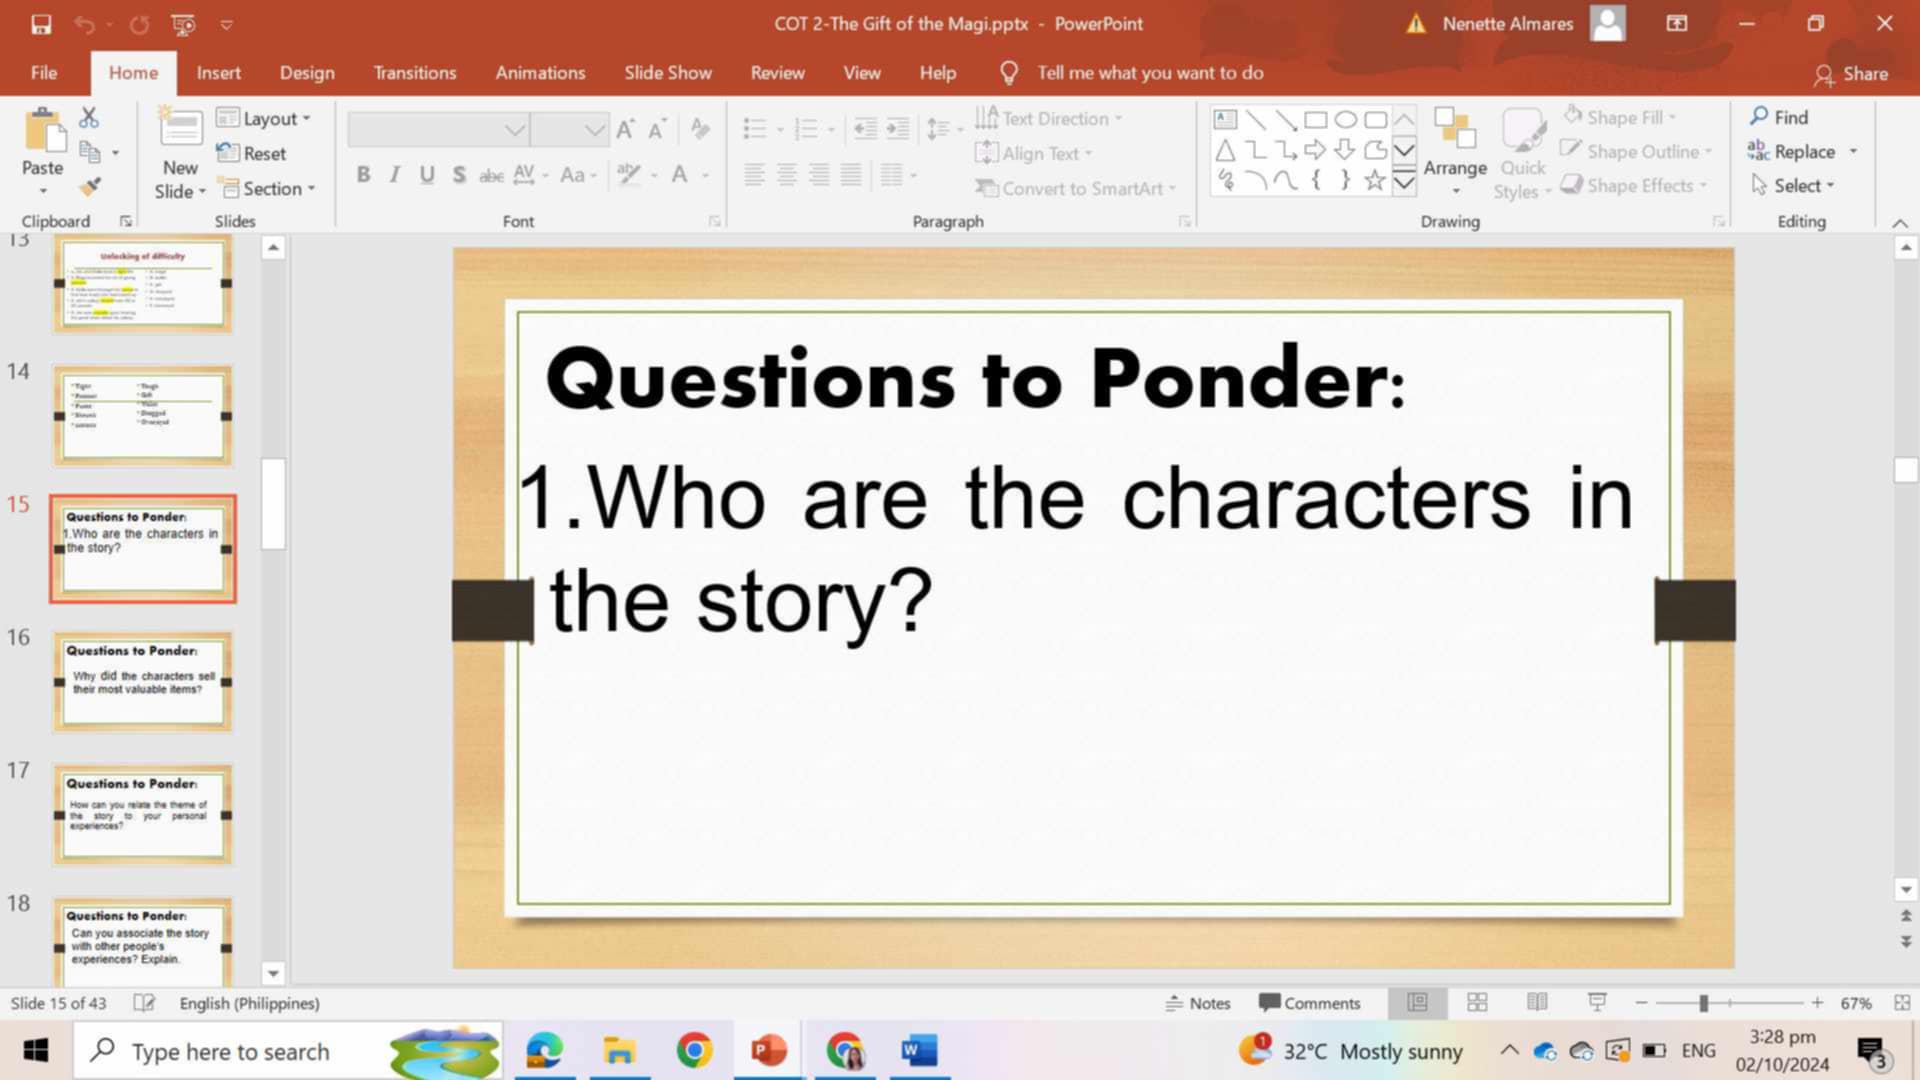1920x1080 pixels.
Task: Open File Explorer from taskbar
Action: pos(619,1050)
